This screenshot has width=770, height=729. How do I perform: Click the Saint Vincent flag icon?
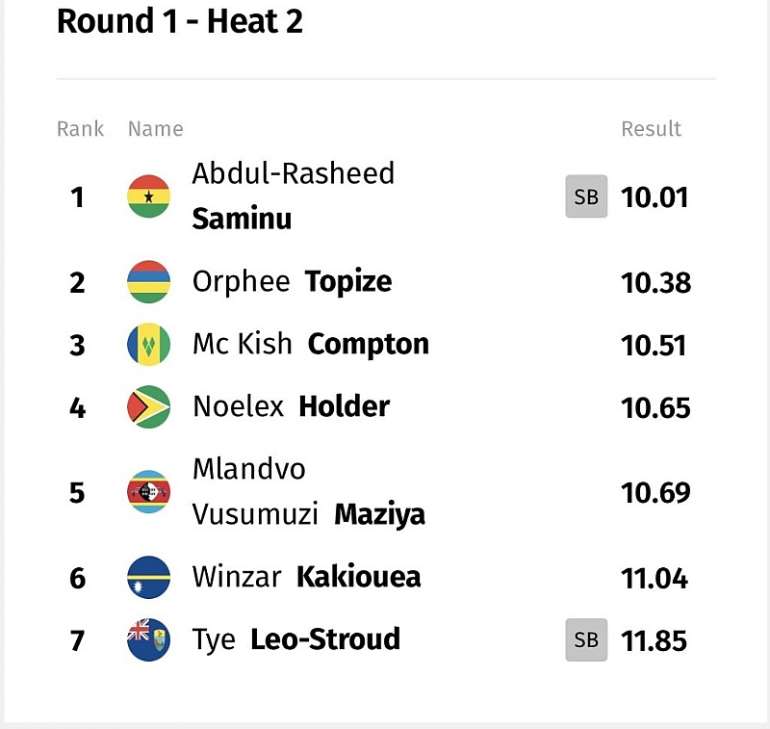click(x=148, y=344)
